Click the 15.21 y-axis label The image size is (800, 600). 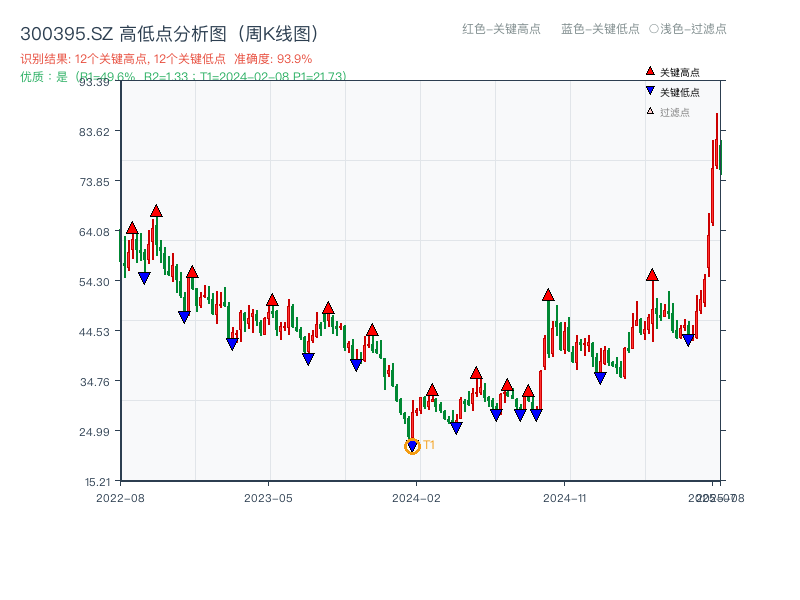tap(97, 482)
